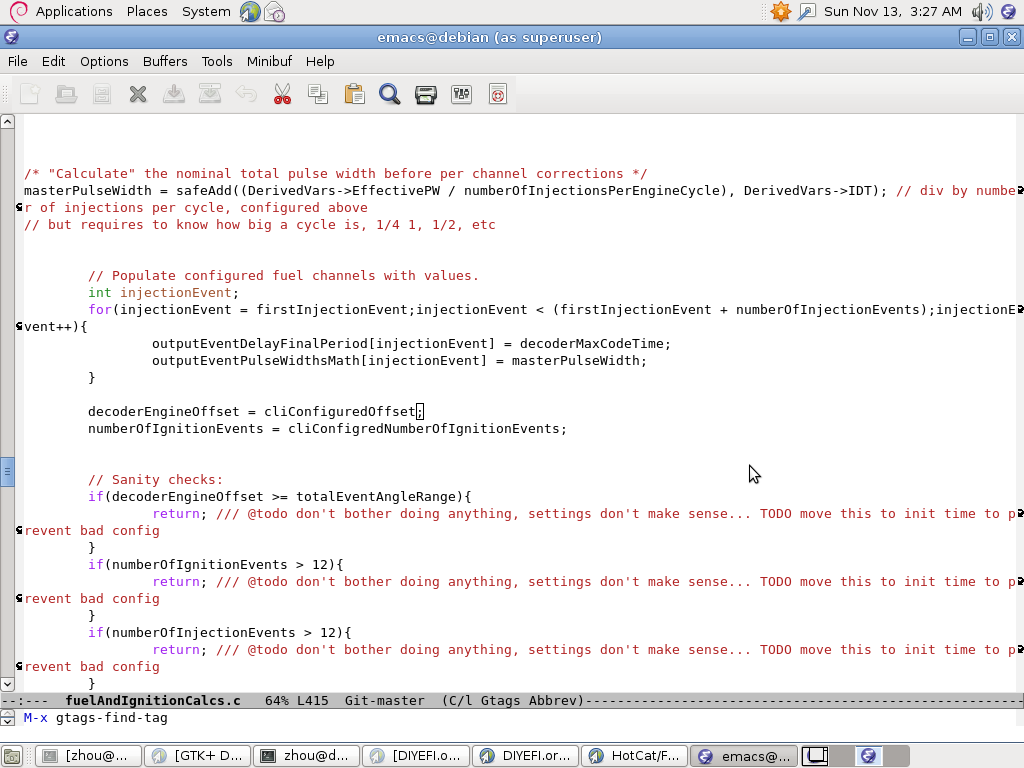Switch to the HotCat taskbar window
Viewport: 1024px width, 768px height.
tap(635, 756)
